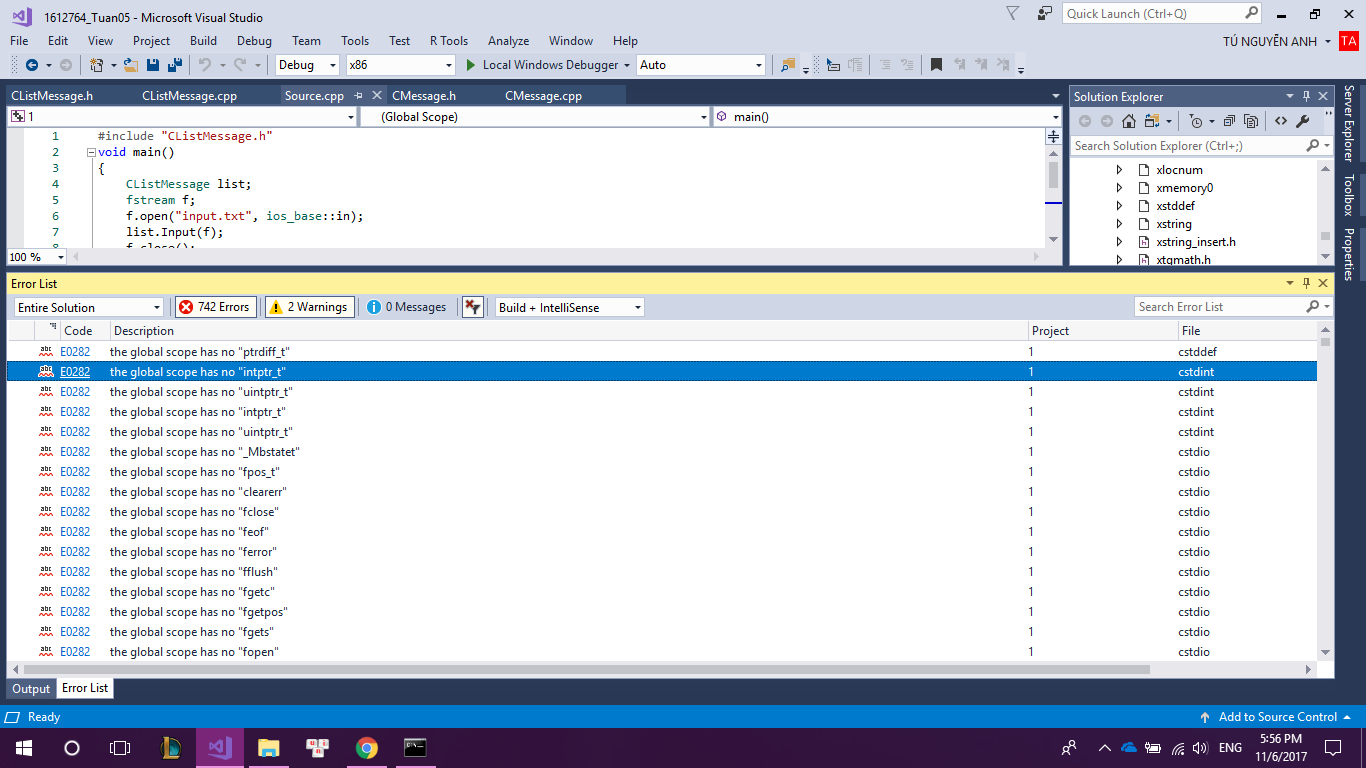The height and width of the screenshot is (768, 1366).
Task: Click the Save single-disk toolbar icon
Action: pos(153,65)
